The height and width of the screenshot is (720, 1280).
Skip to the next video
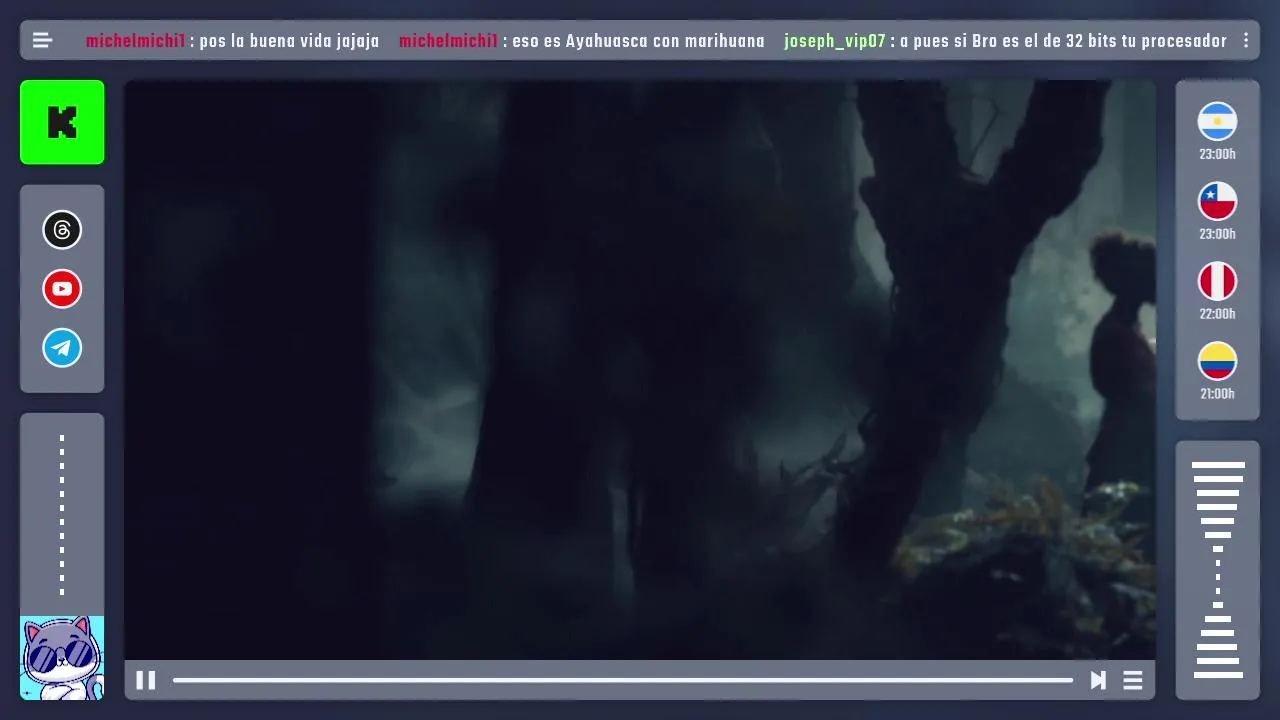(x=1098, y=681)
